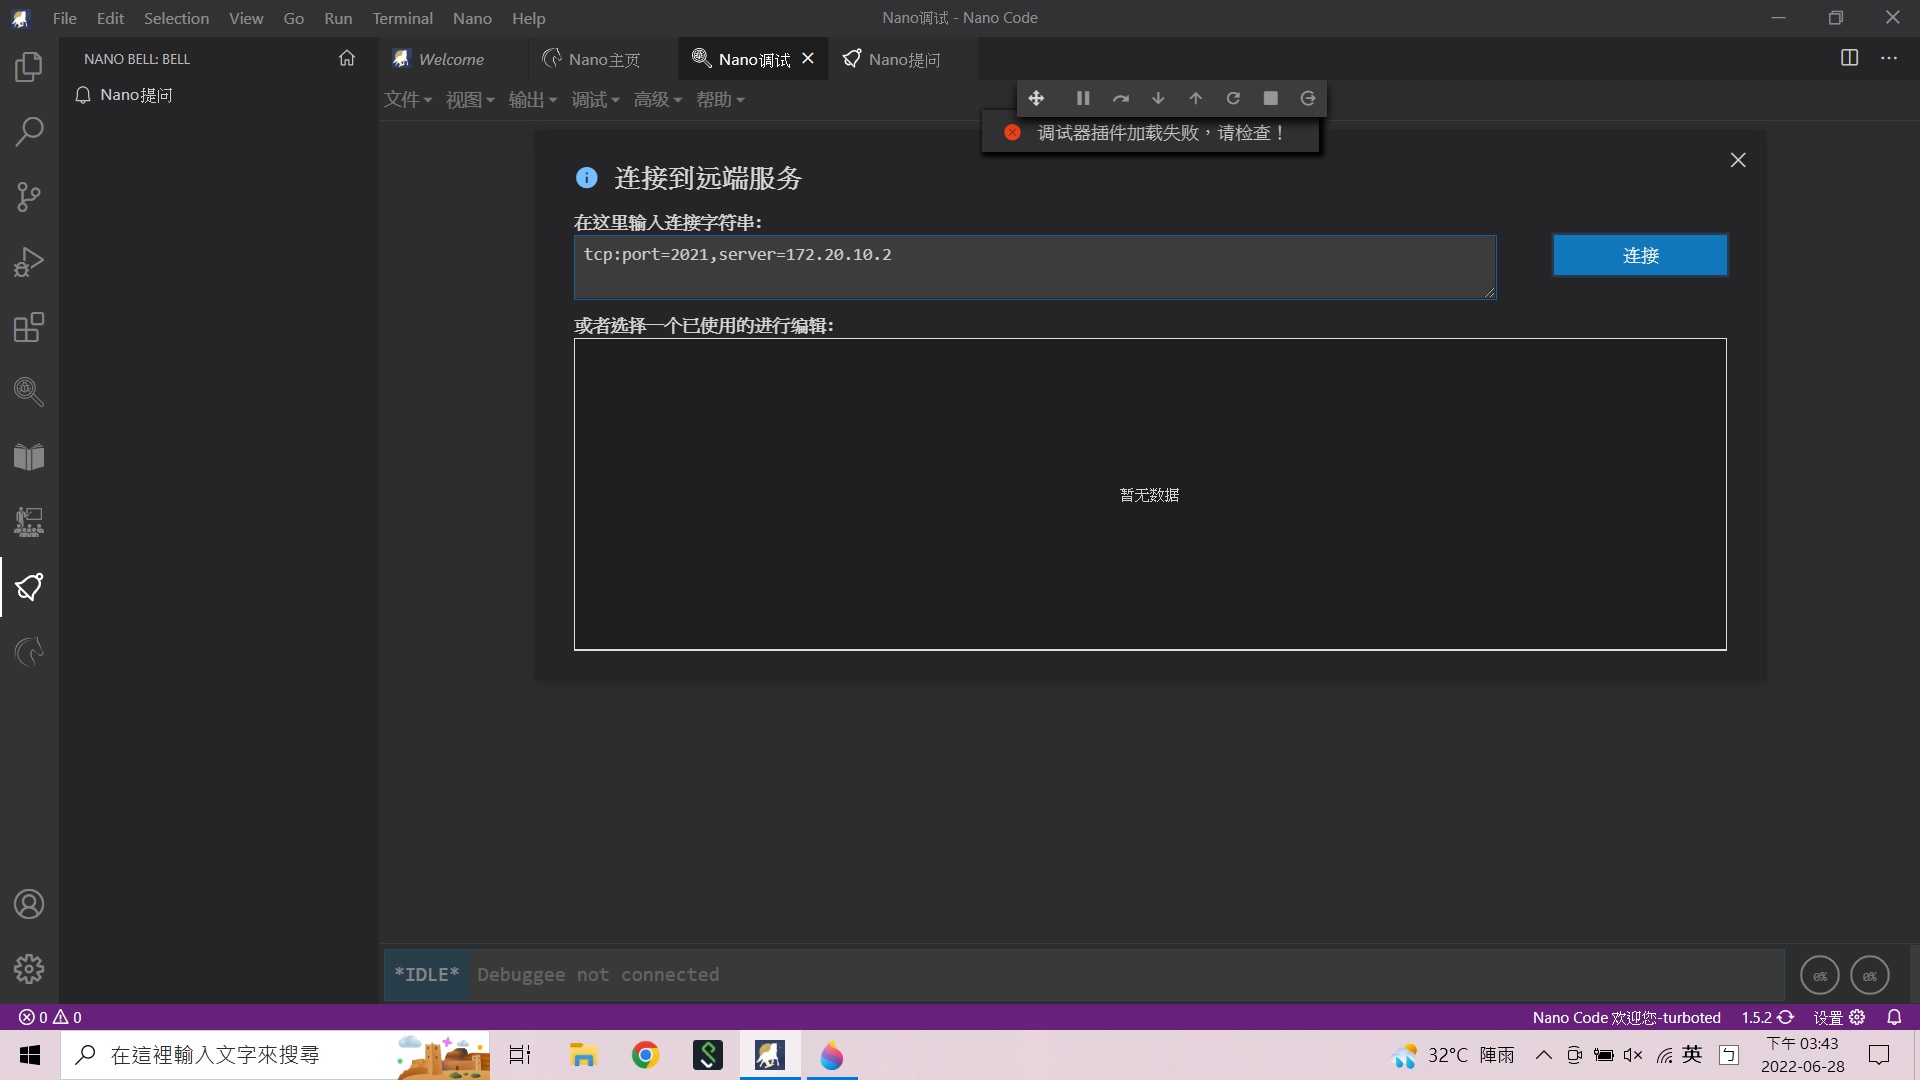Image resolution: width=1920 pixels, height=1080 pixels.
Task: Open Windows Start menu
Action: tap(30, 1055)
